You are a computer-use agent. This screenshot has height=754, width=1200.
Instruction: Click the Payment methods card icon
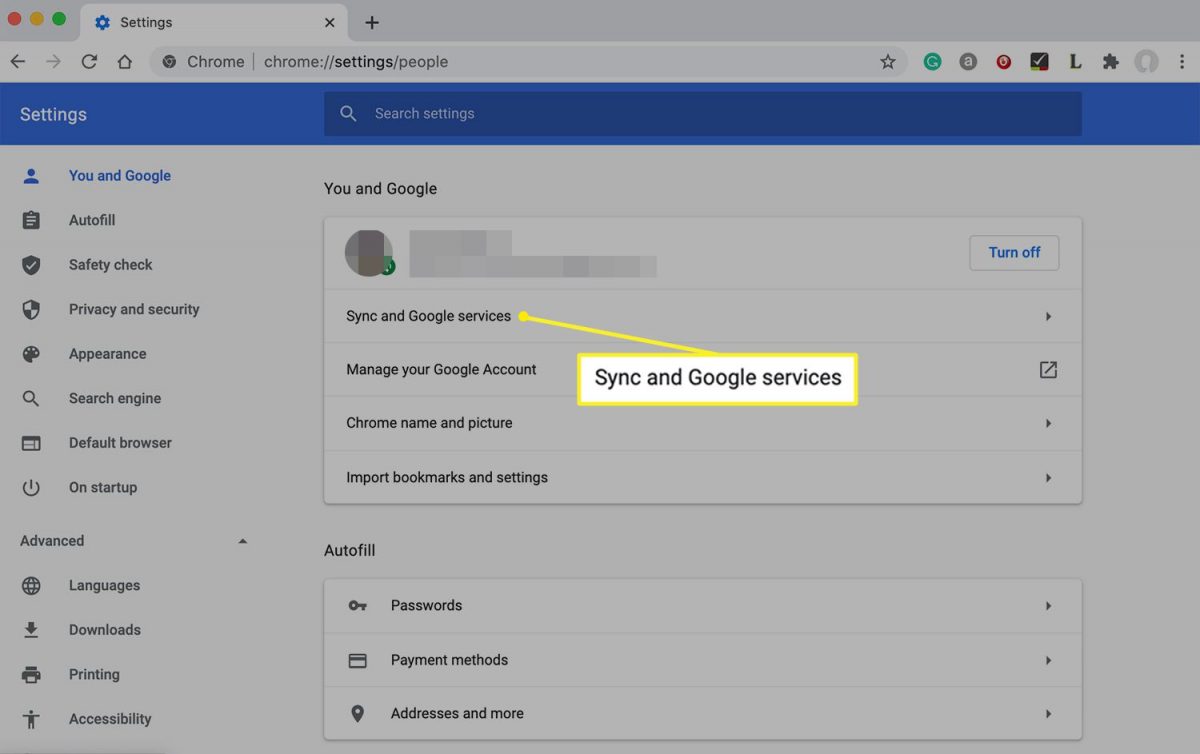pos(357,660)
